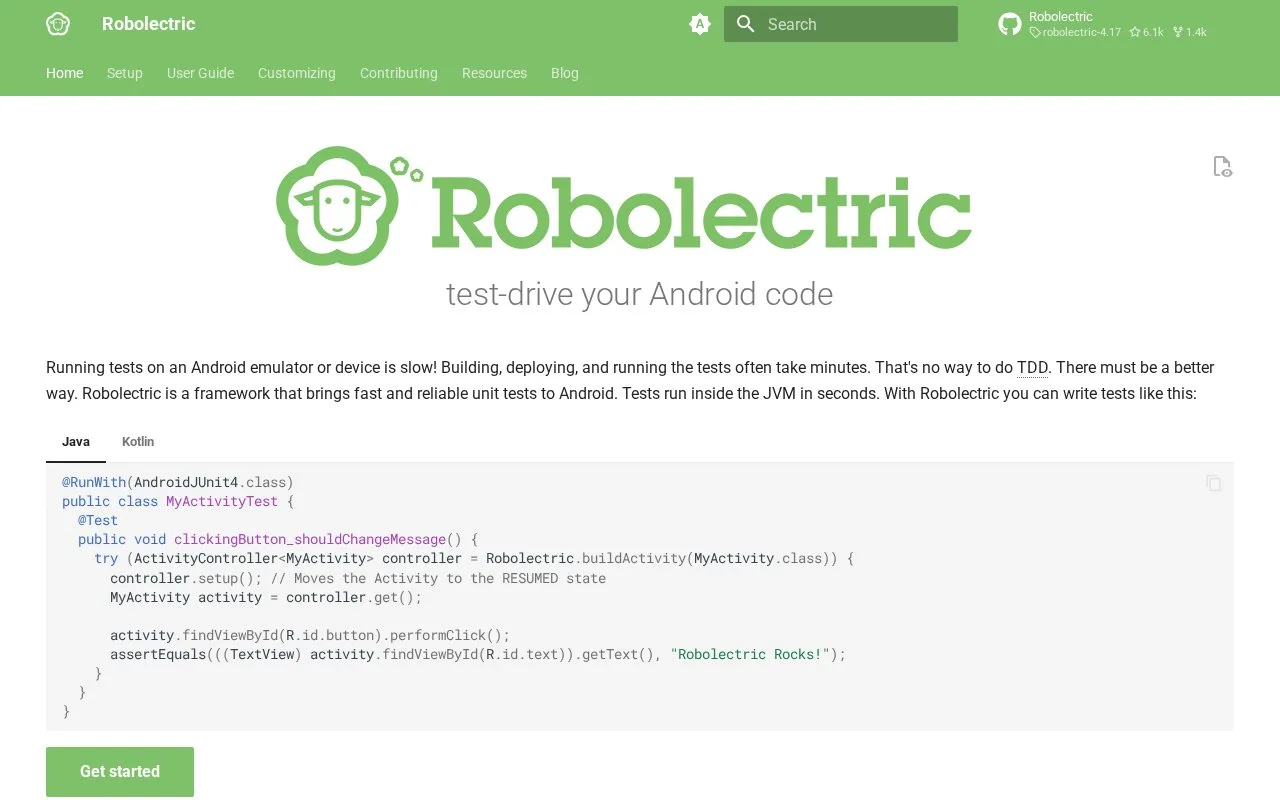
Task: Go to the Blog tab
Action: [565, 73]
